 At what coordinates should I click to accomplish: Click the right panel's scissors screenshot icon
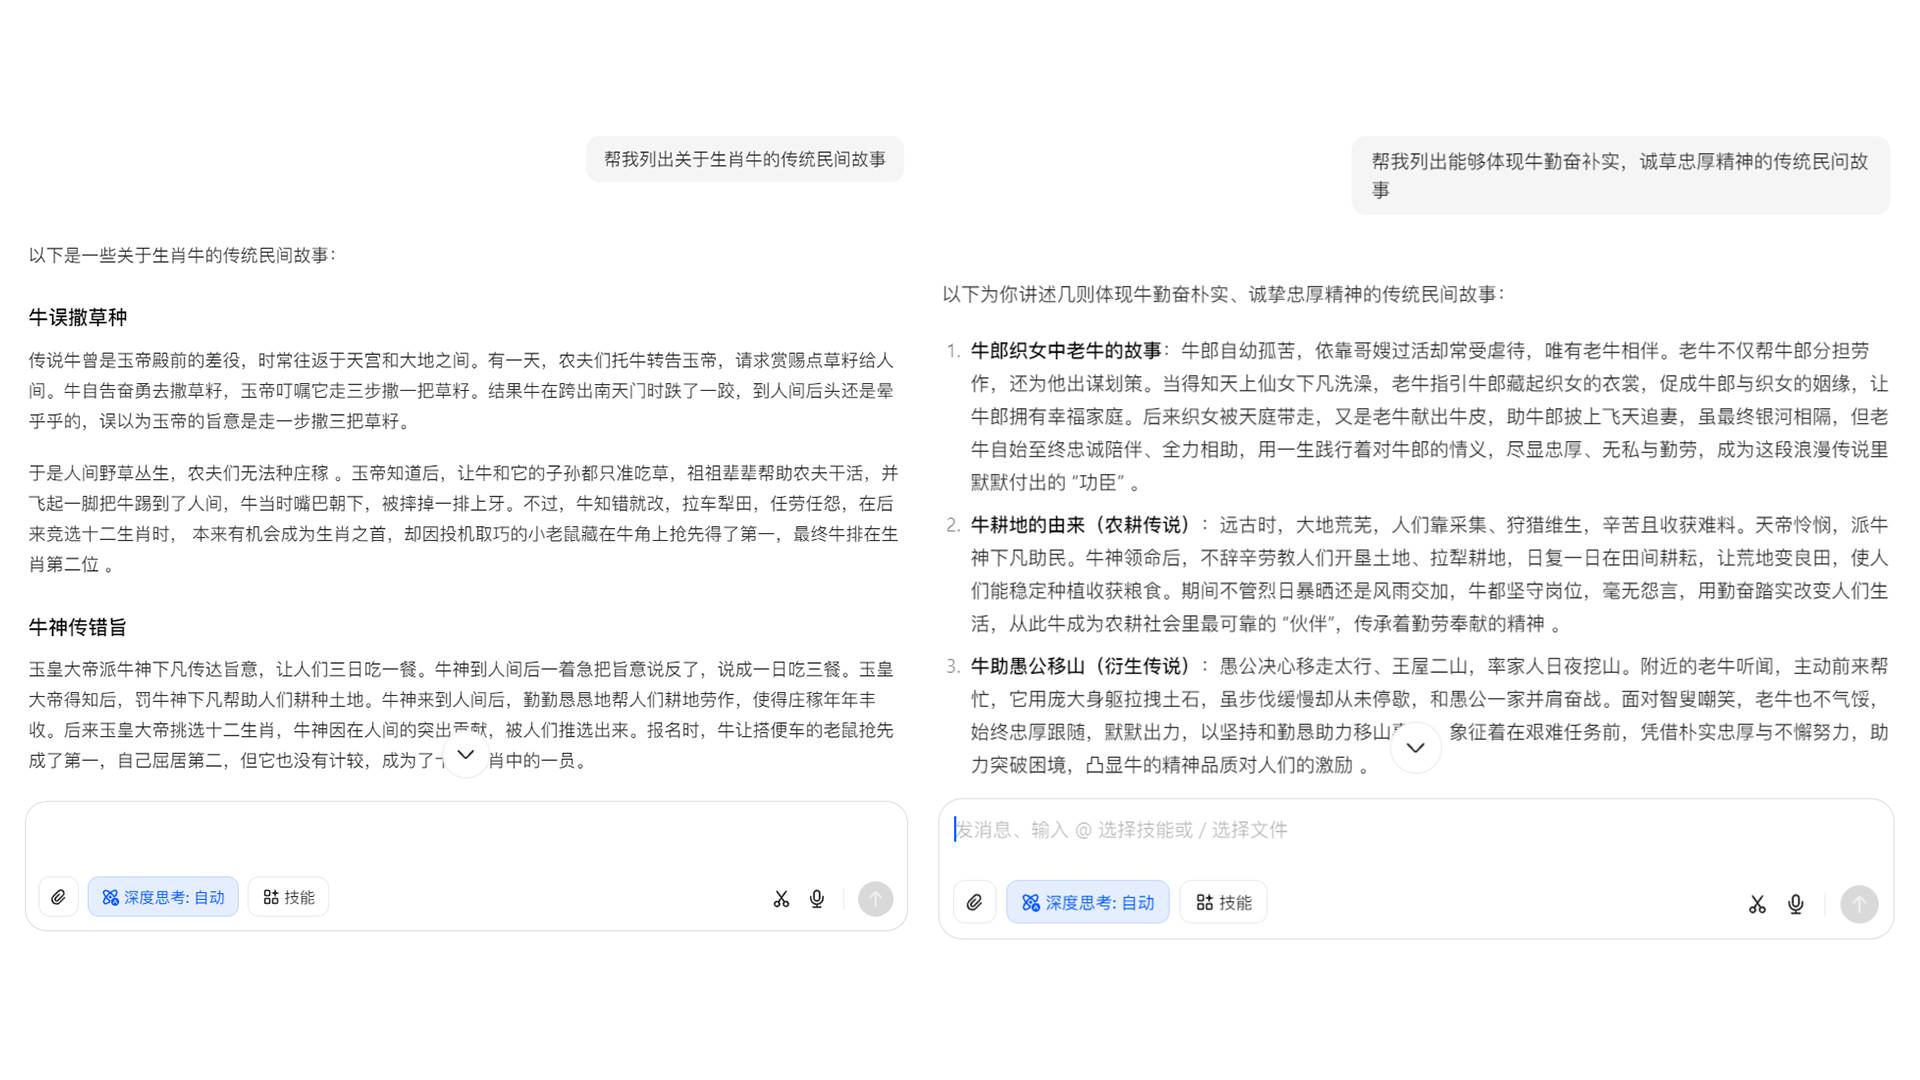(x=1757, y=904)
